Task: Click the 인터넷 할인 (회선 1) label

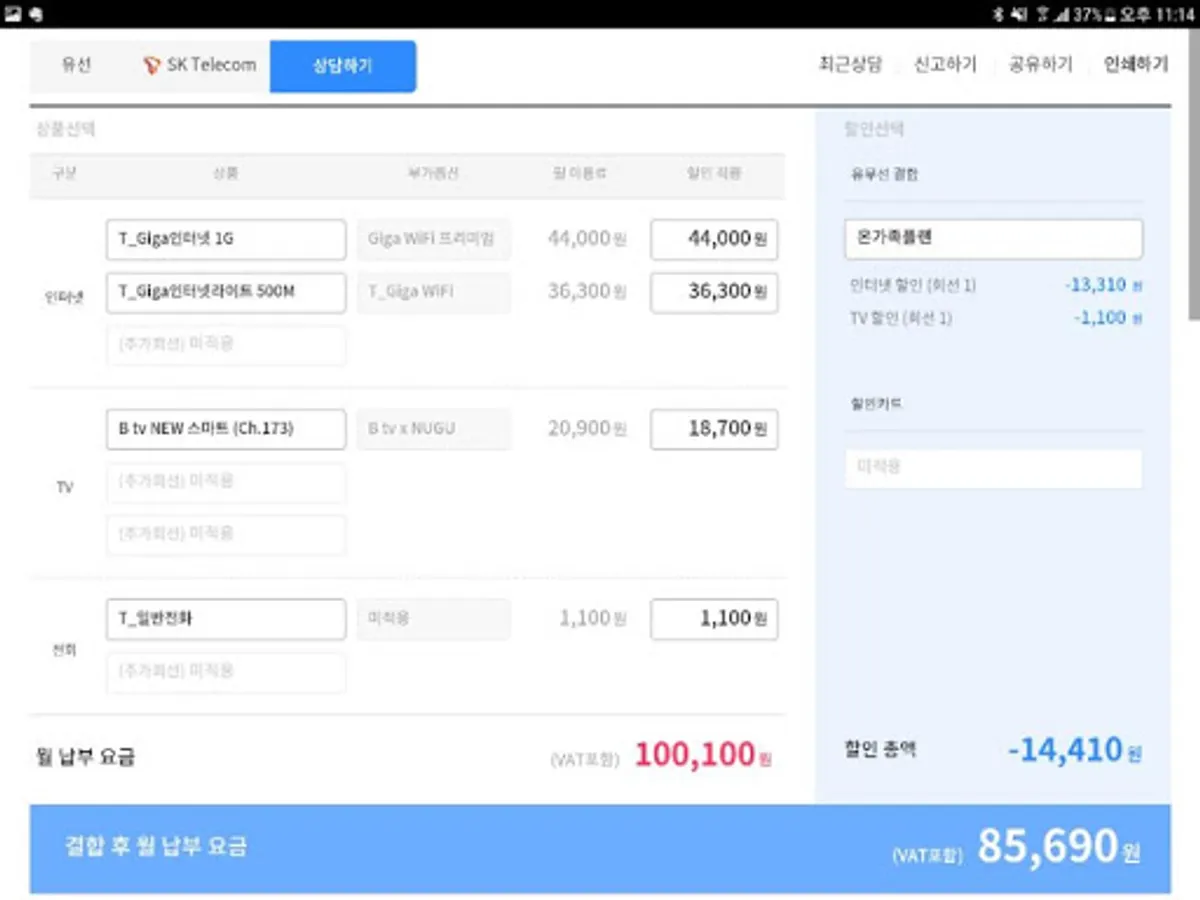Action: 912,286
